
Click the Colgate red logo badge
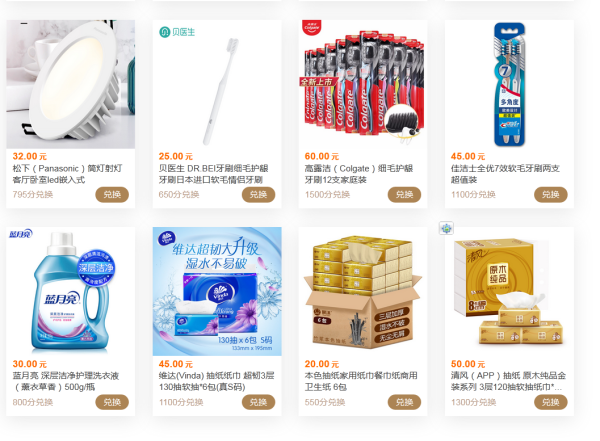[311, 28]
